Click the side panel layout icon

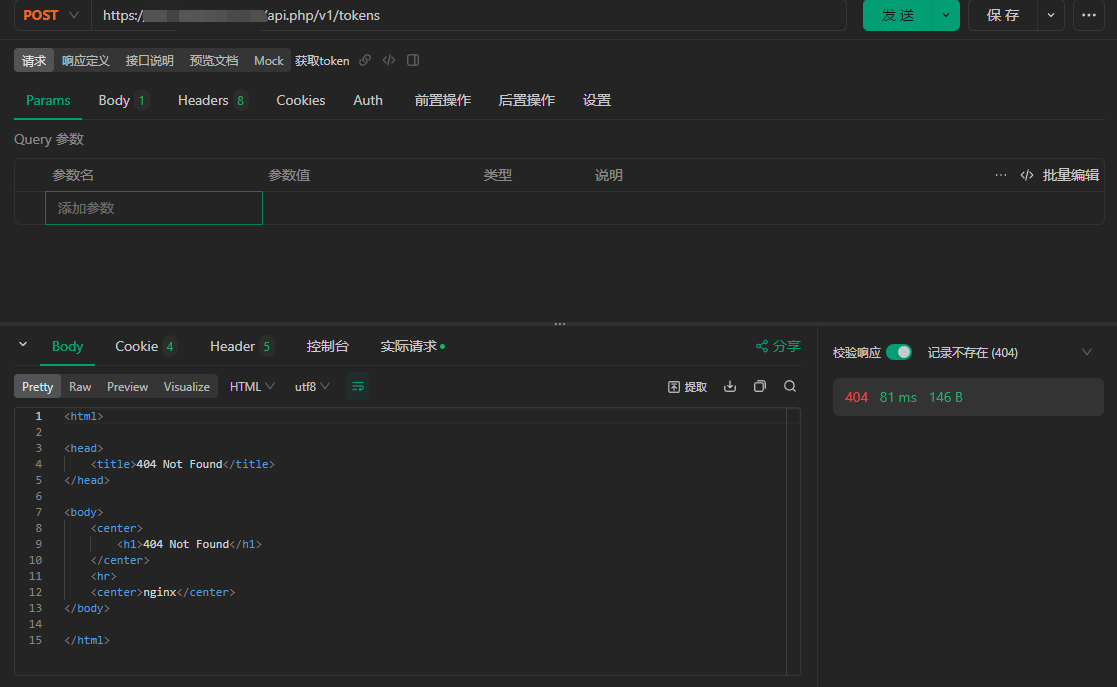click(x=413, y=60)
